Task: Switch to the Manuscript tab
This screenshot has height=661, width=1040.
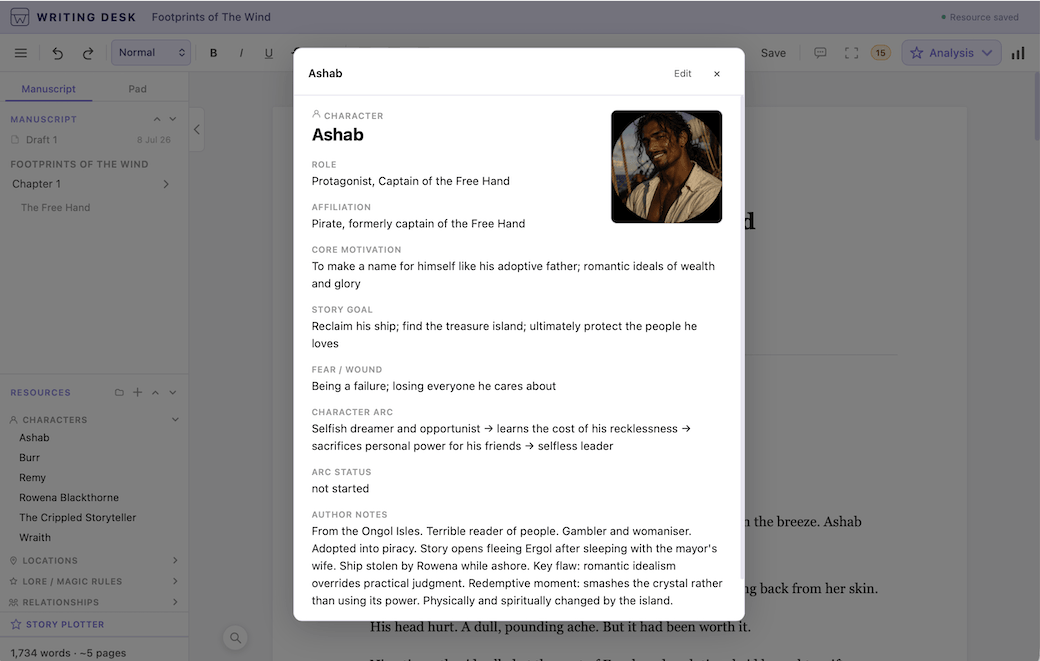Action: [x=48, y=89]
